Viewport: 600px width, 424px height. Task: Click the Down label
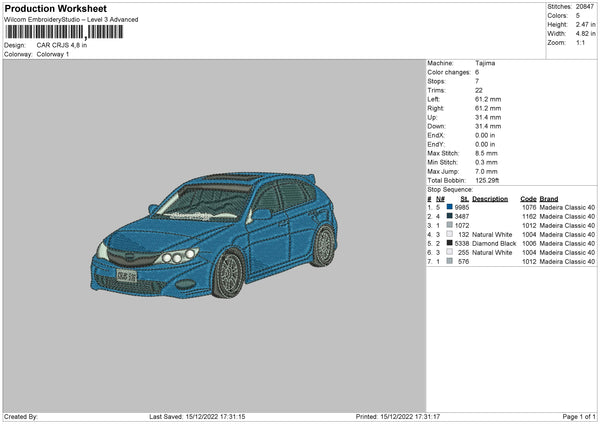(437, 126)
